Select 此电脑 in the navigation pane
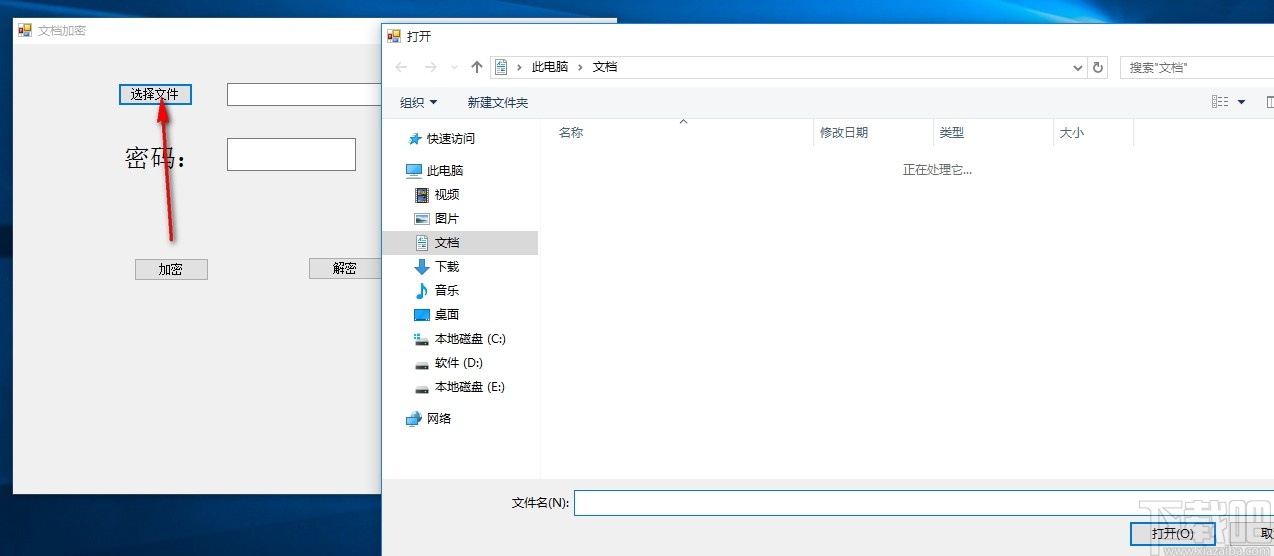This screenshot has height=556, width=1274. [x=445, y=170]
